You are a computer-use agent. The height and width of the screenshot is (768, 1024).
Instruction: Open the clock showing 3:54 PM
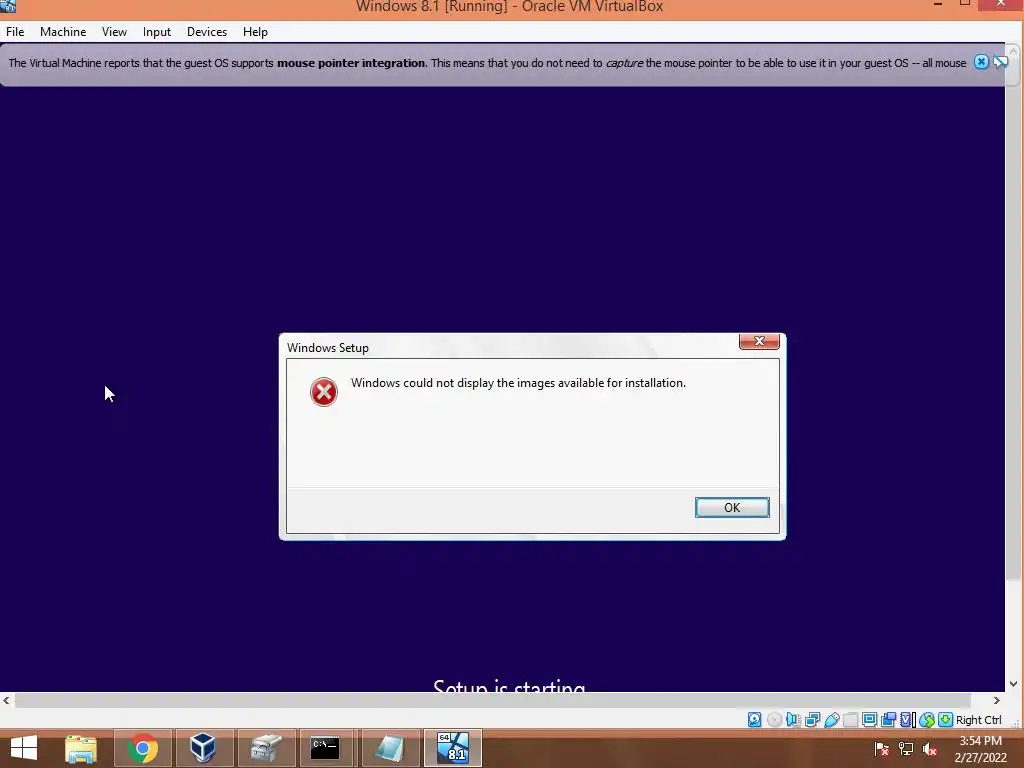click(980, 749)
